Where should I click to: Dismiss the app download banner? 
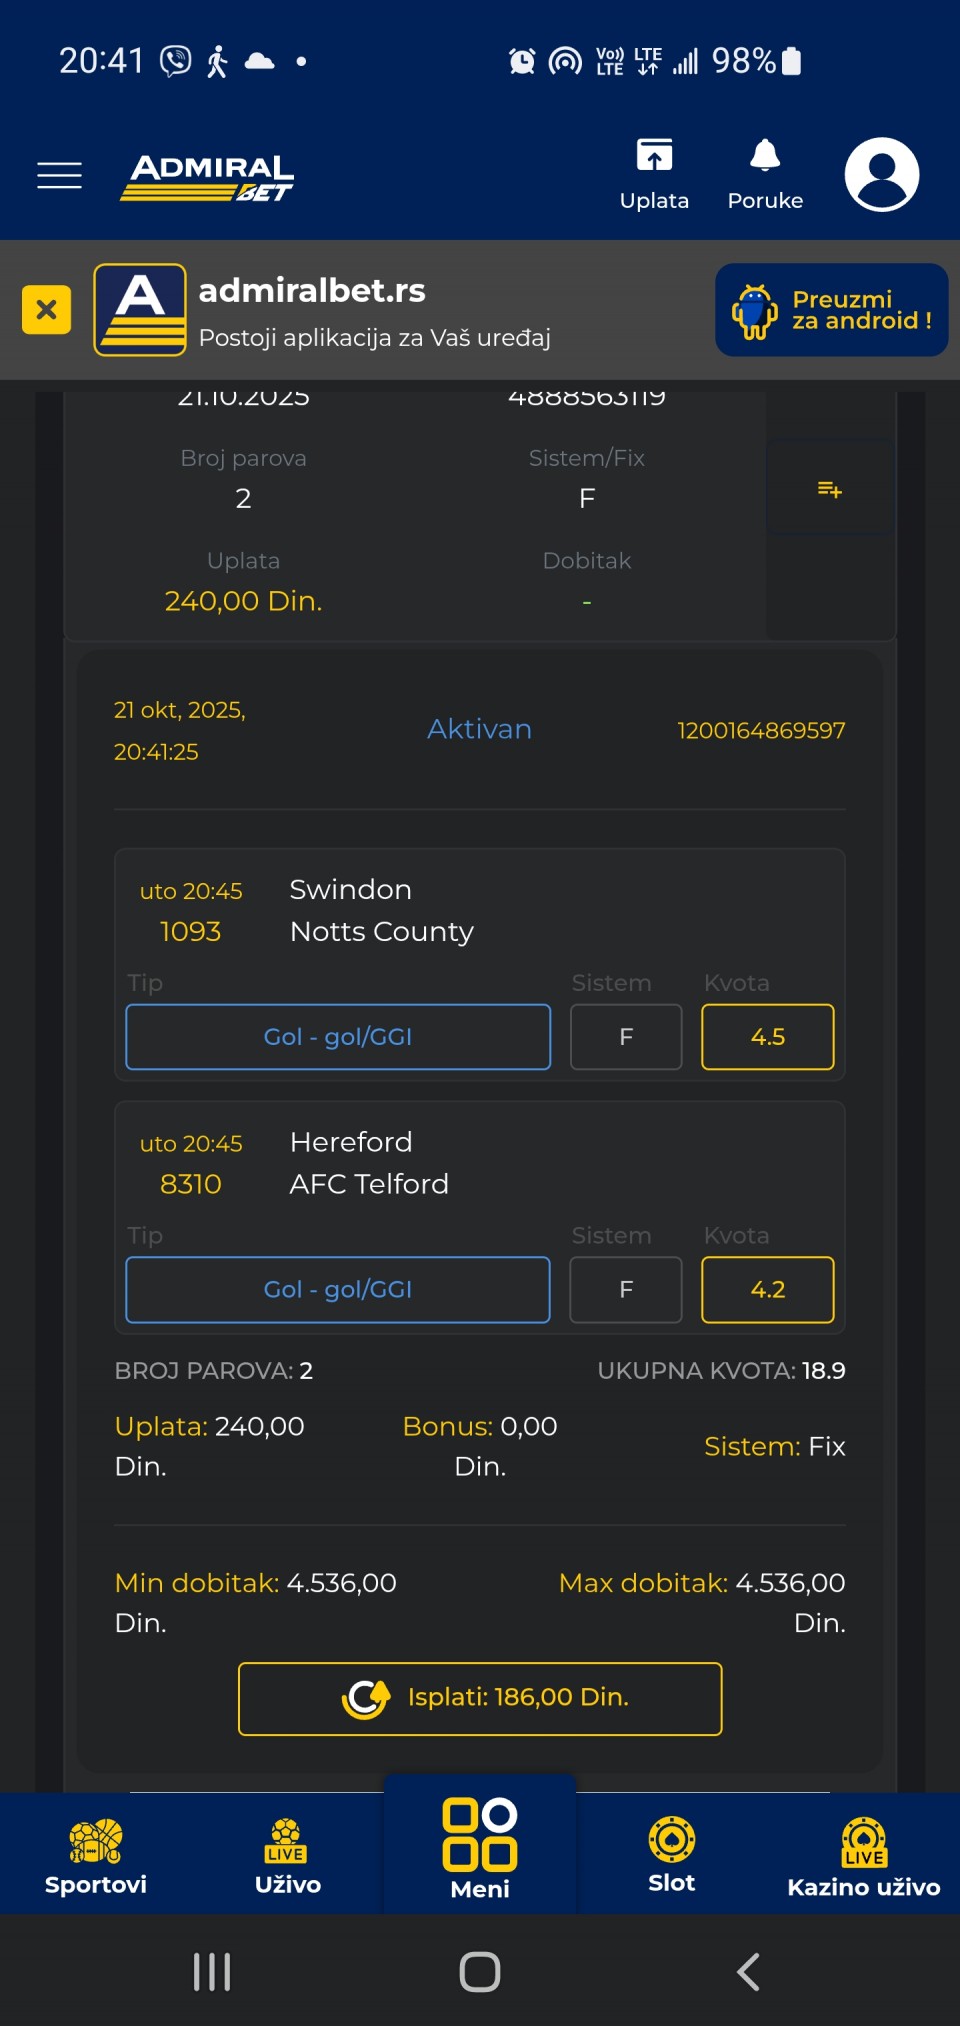[x=46, y=310]
